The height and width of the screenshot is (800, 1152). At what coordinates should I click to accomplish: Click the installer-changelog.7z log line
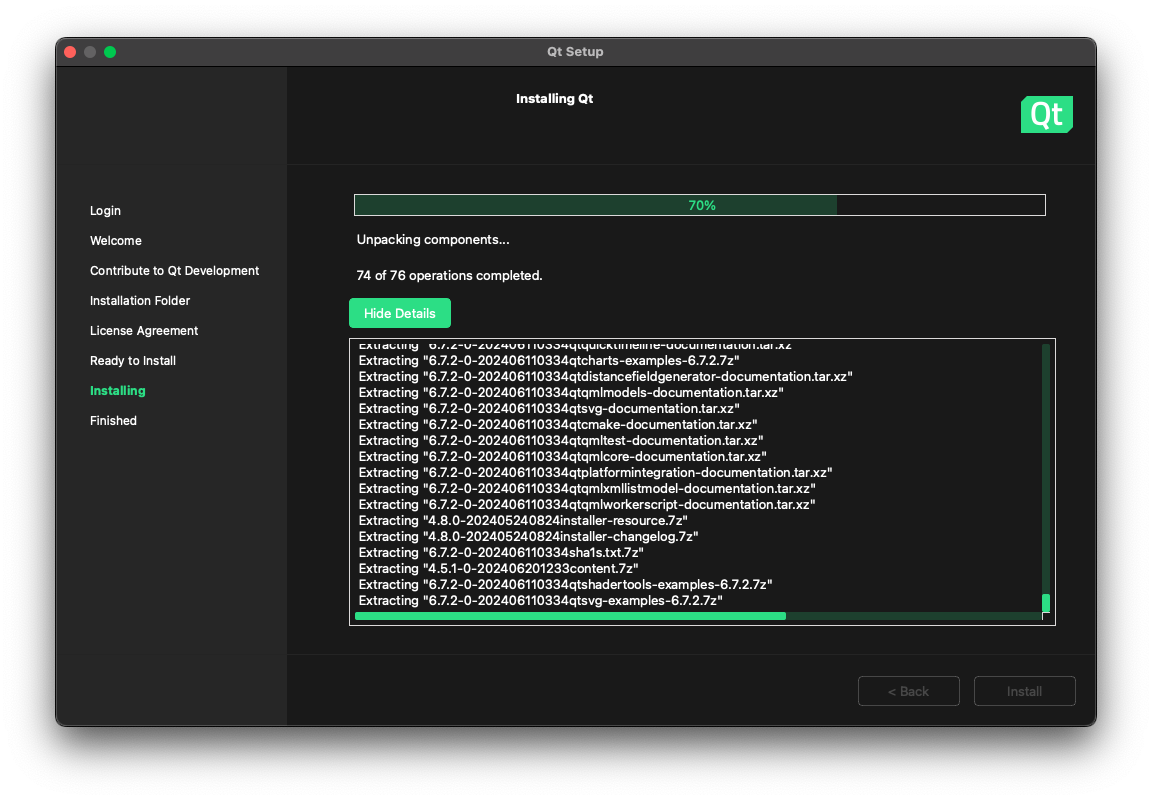[528, 537]
